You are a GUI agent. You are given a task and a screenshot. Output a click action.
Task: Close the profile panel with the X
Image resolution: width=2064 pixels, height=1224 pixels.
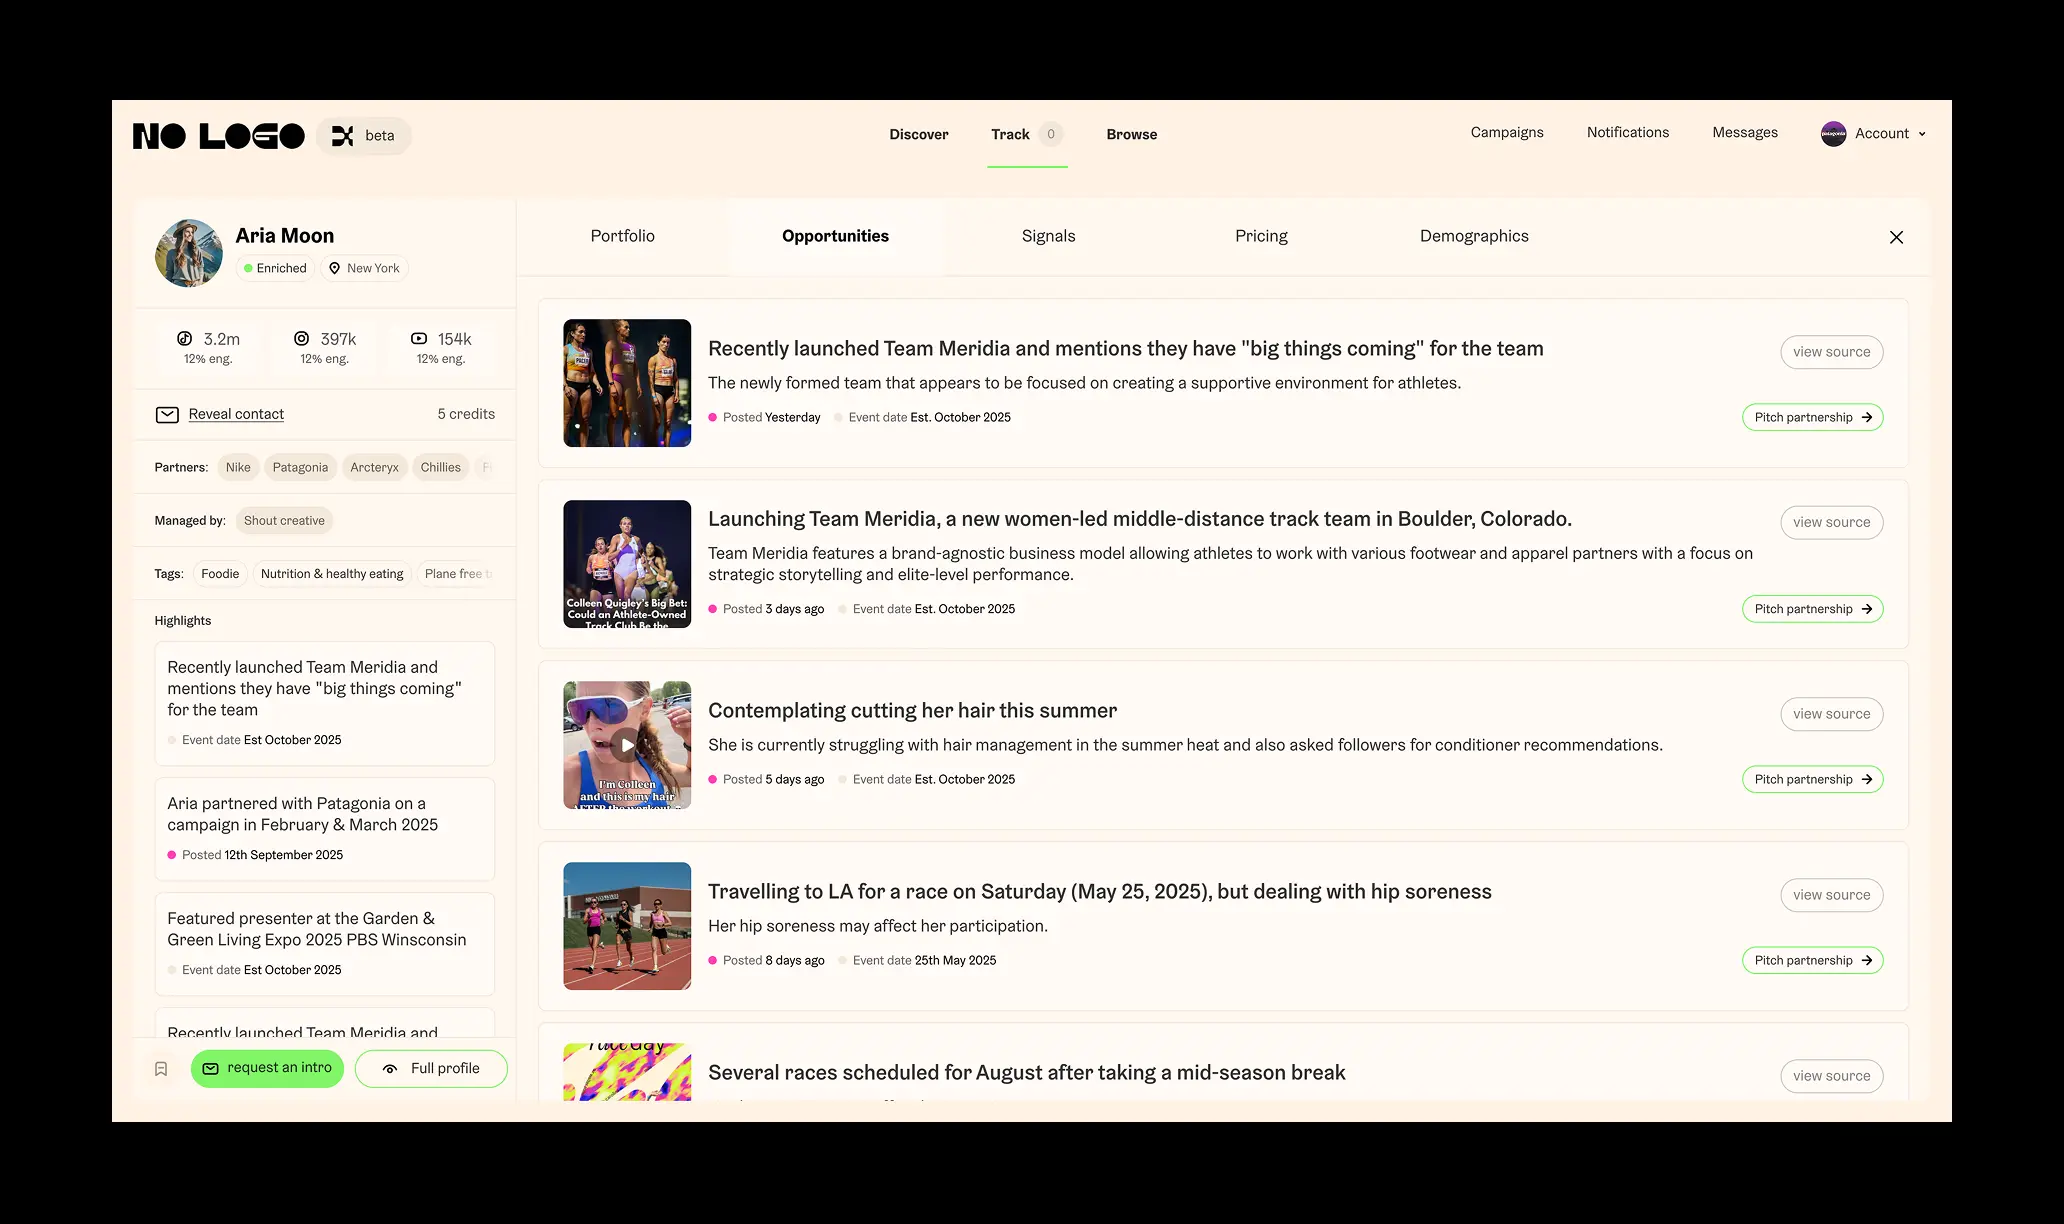click(x=1896, y=237)
